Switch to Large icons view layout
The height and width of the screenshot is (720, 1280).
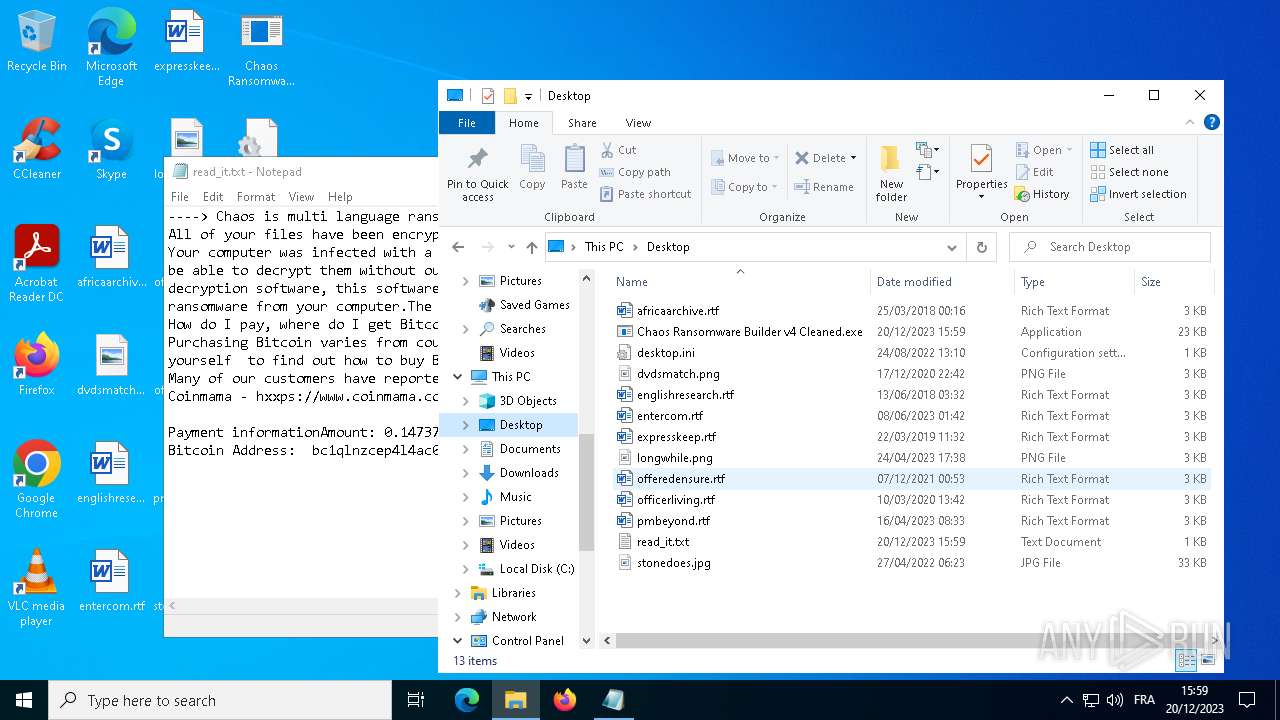(1207, 660)
